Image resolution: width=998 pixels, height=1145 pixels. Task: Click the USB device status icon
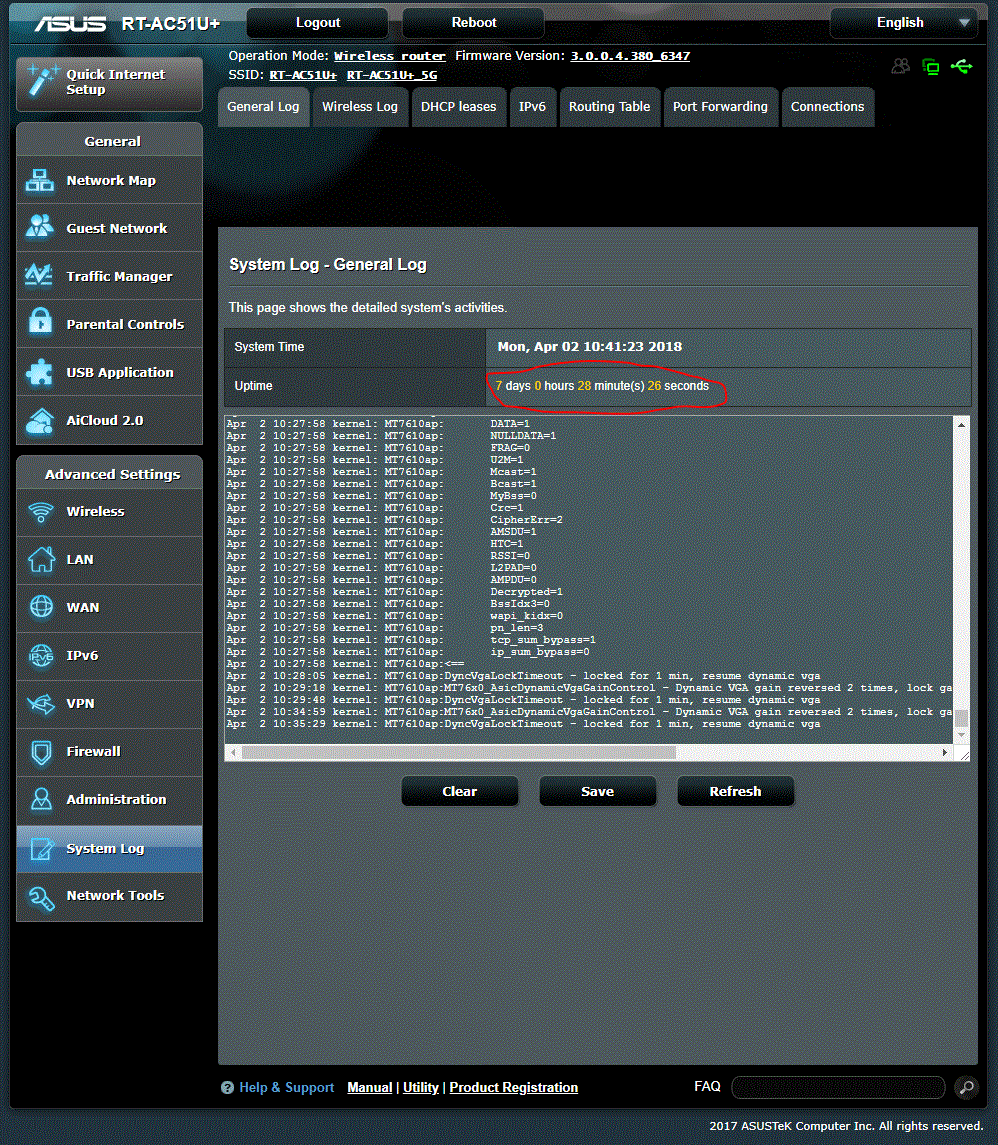[x=961, y=65]
